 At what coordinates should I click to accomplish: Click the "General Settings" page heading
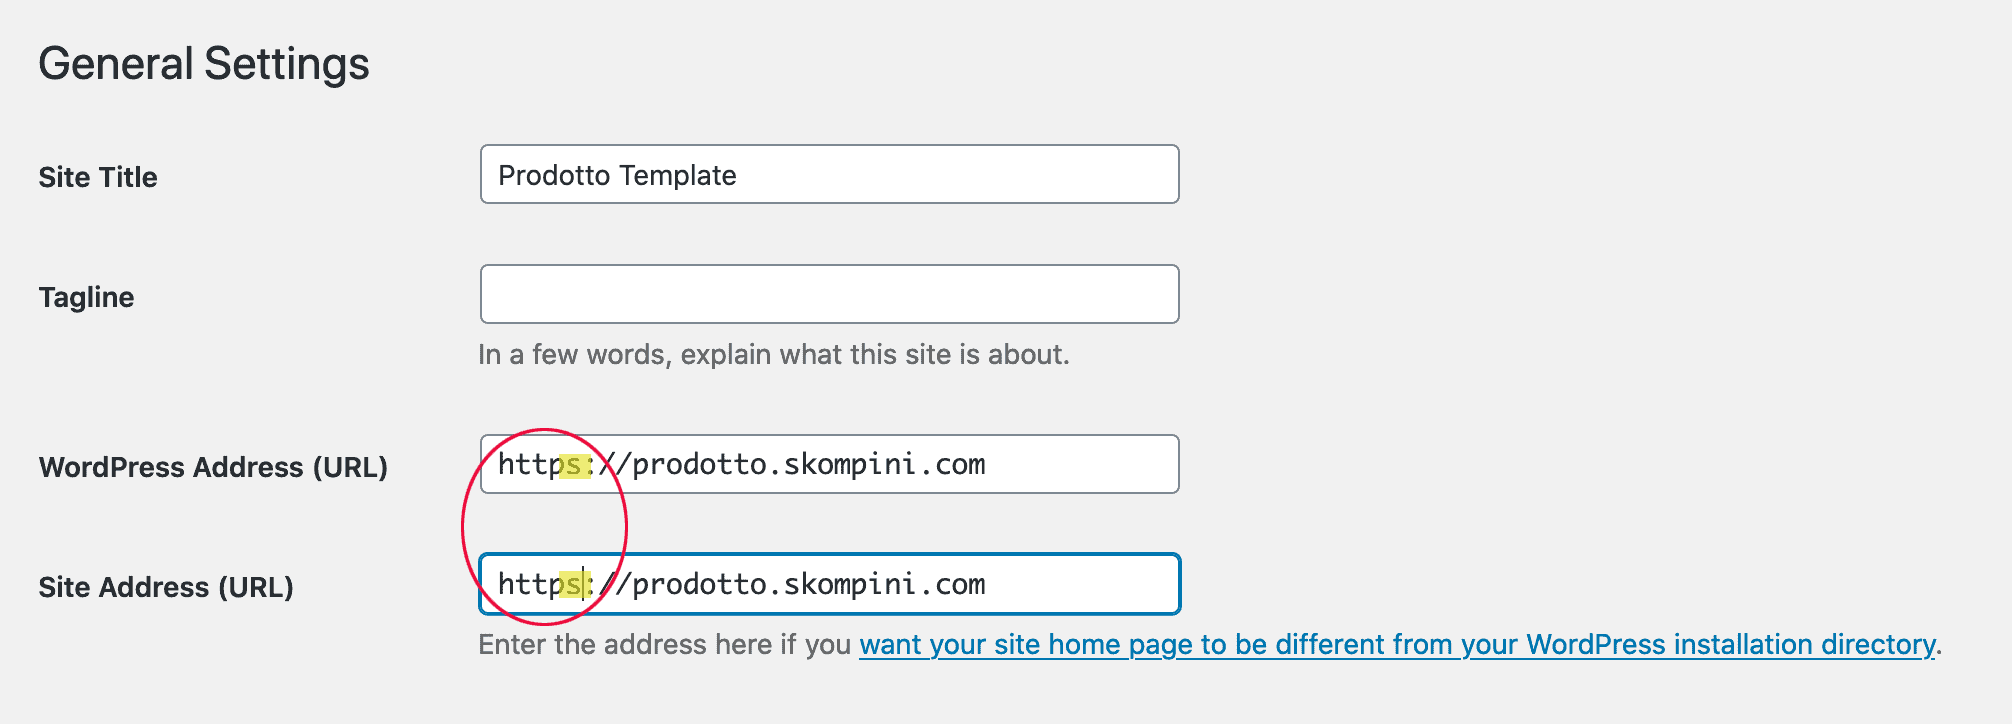pyautogui.click(x=204, y=64)
